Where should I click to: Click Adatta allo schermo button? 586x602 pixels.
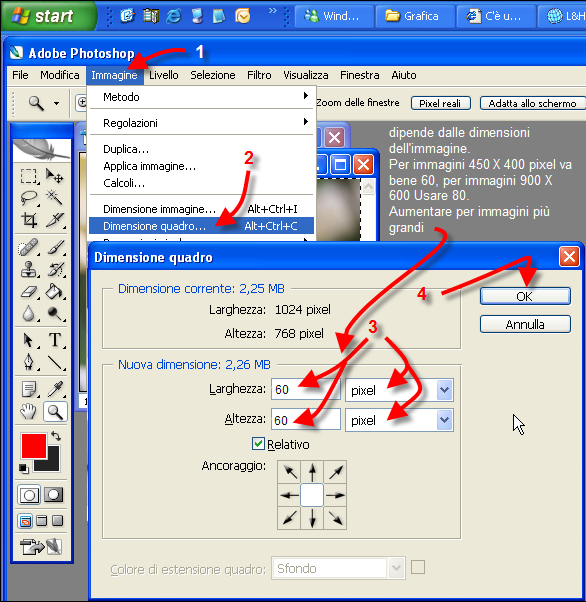click(x=532, y=103)
